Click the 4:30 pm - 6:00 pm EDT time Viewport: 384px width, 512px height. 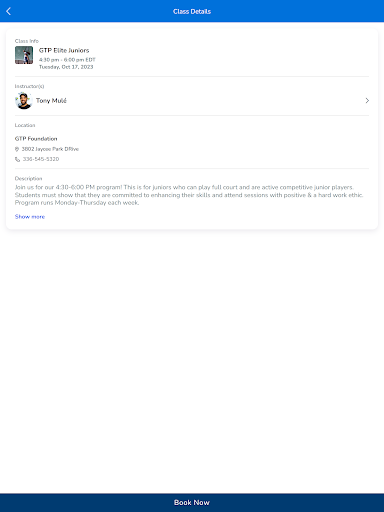click(x=67, y=60)
